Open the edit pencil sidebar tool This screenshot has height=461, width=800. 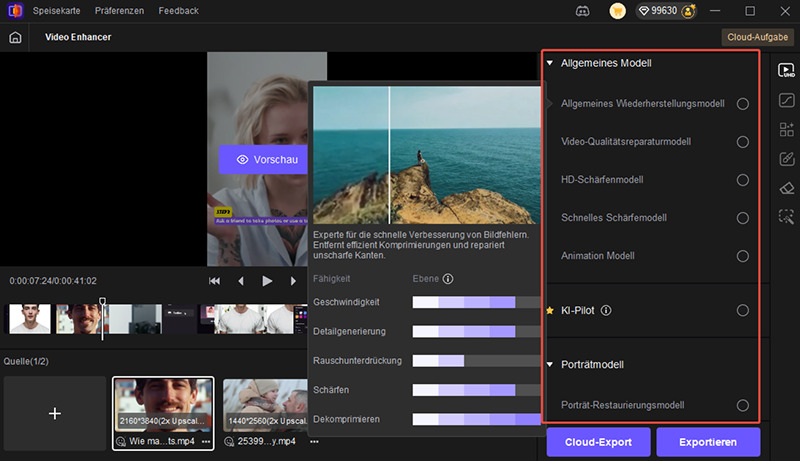(x=786, y=159)
